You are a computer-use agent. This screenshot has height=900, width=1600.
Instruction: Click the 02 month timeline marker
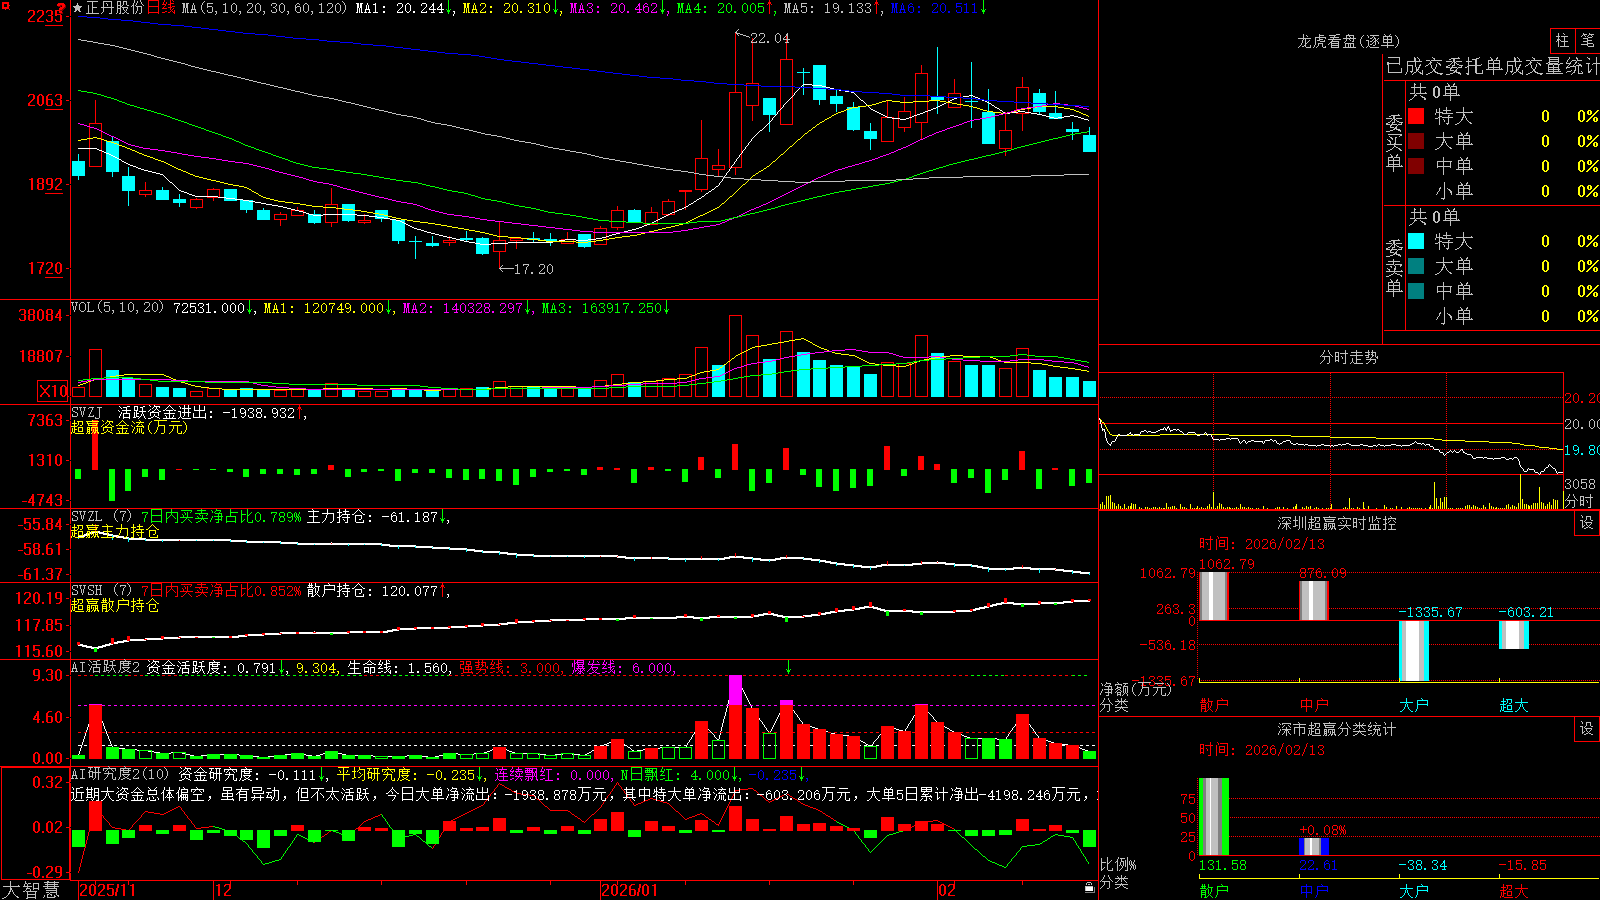[x=947, y=890]
